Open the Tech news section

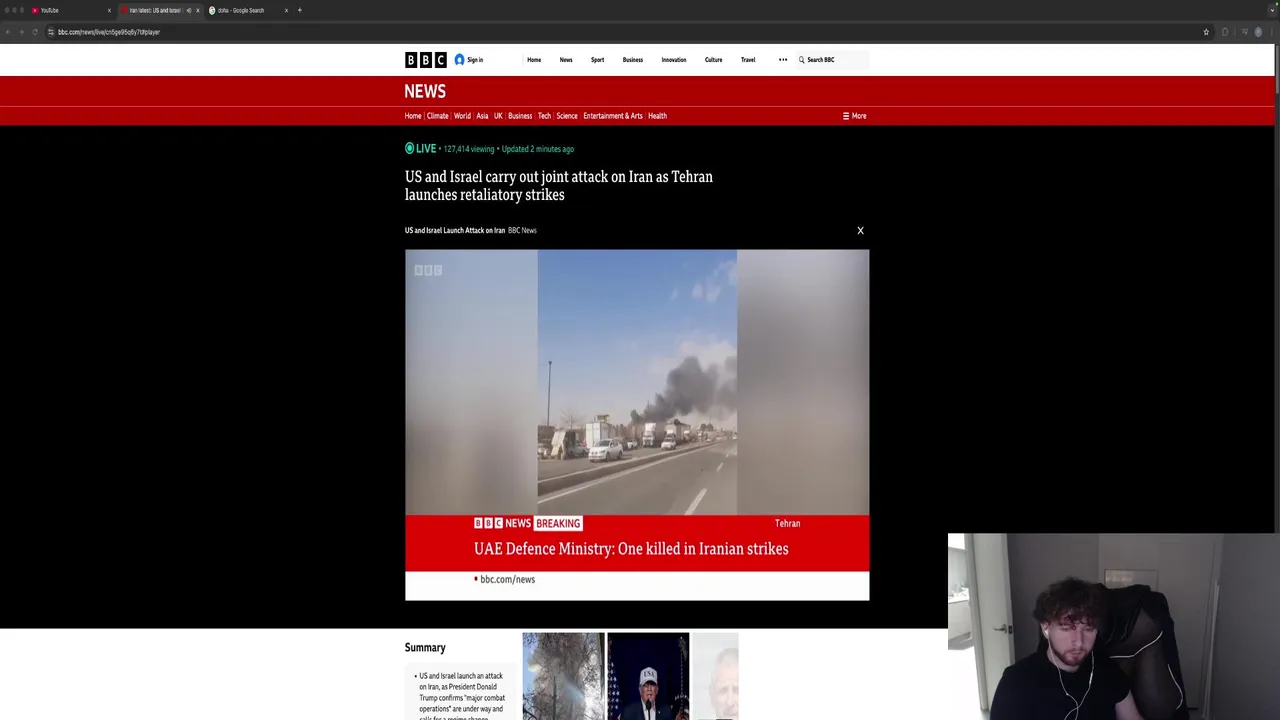click(x=544, y=116)
